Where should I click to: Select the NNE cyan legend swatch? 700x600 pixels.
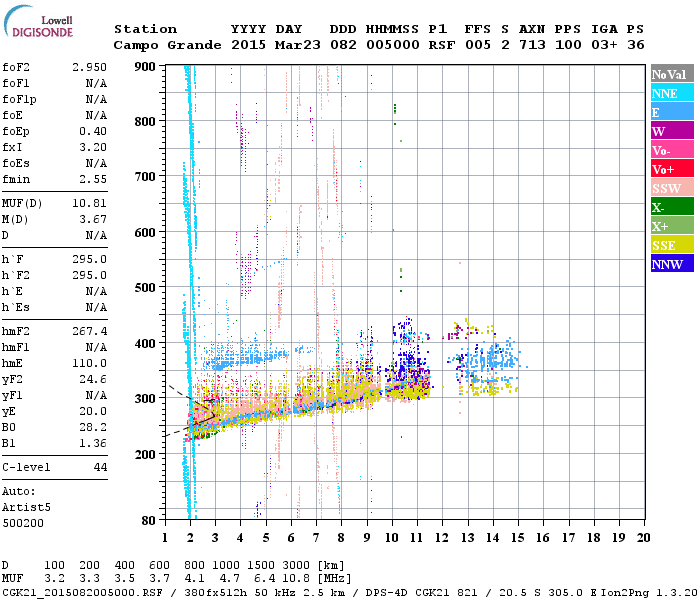pyautogui.click(x=672, y=93)
